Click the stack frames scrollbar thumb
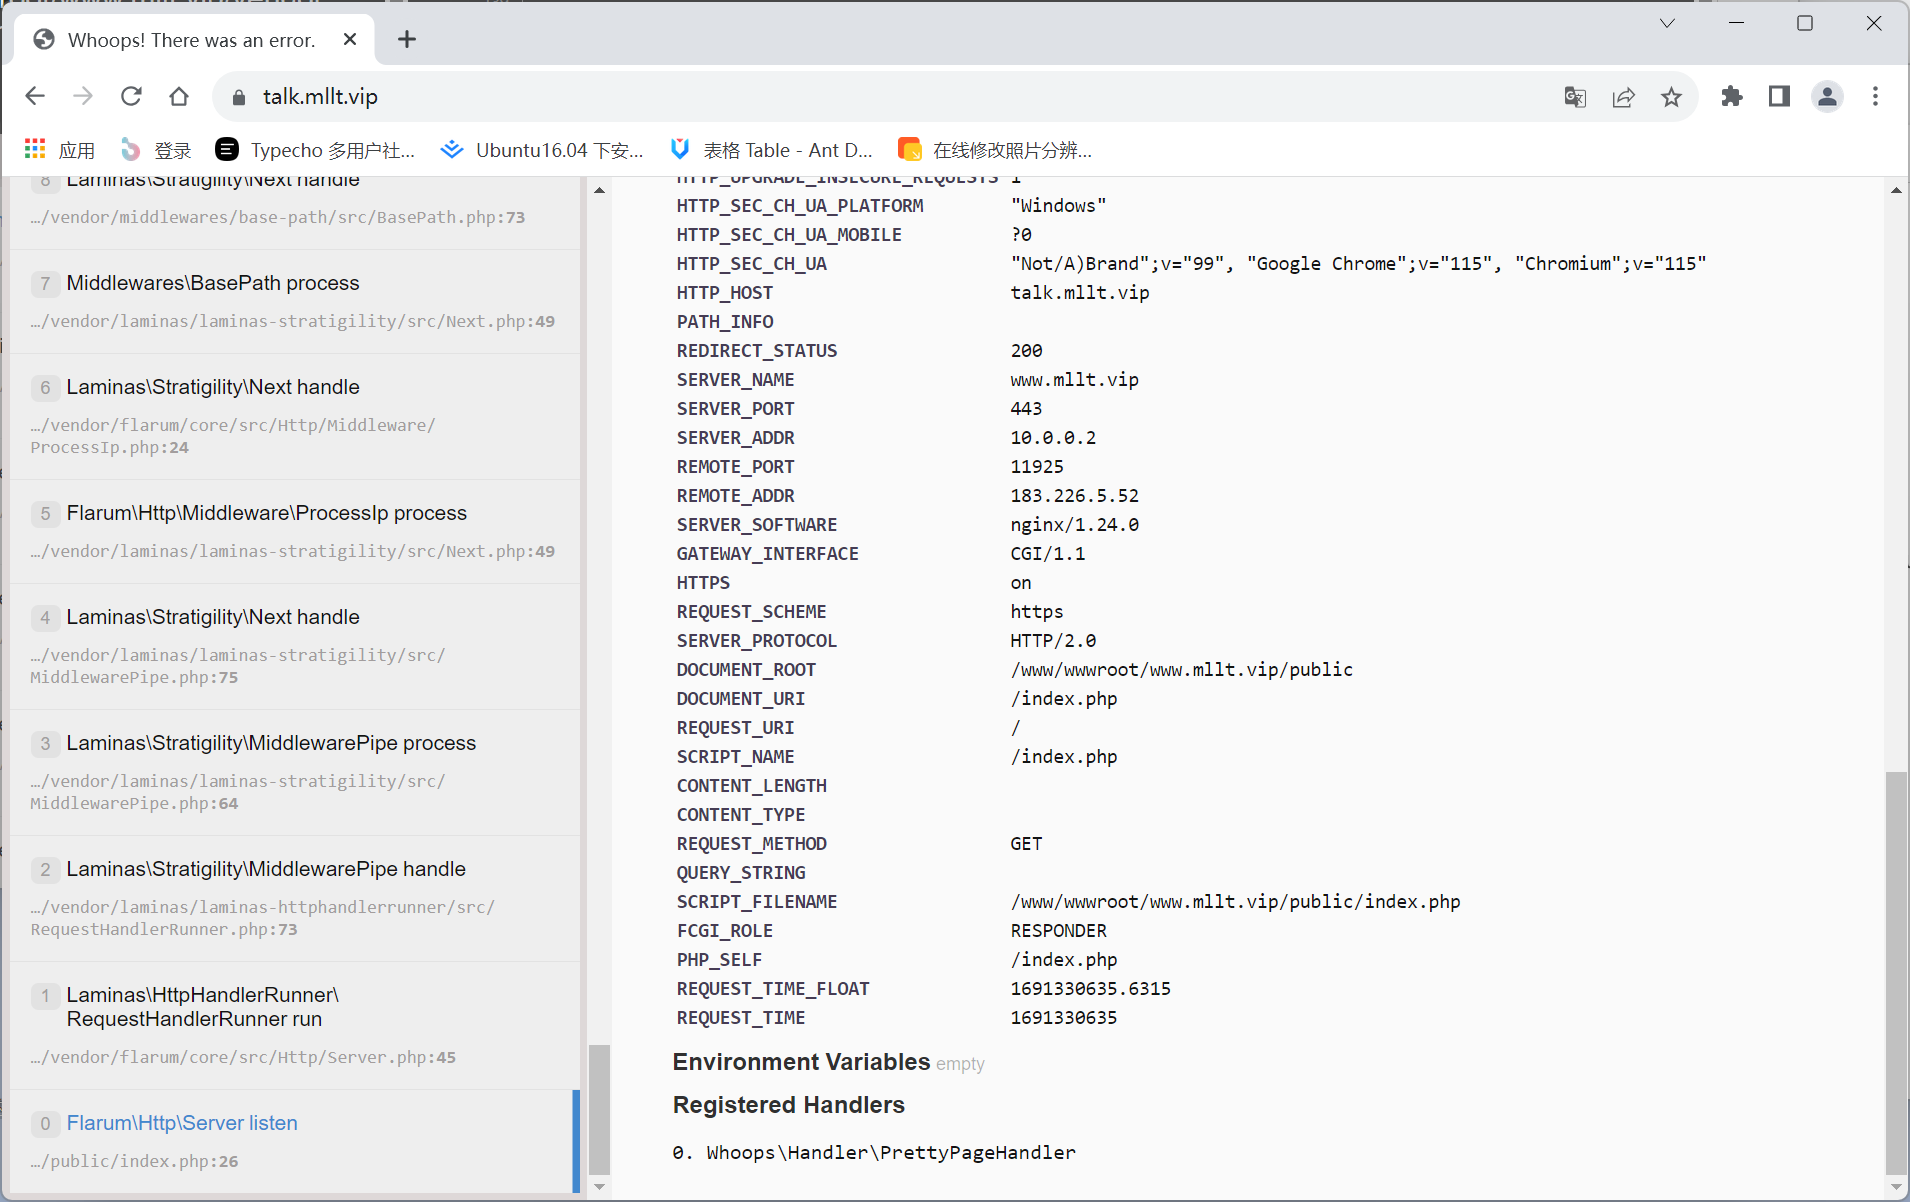 tap(599, 1109)
